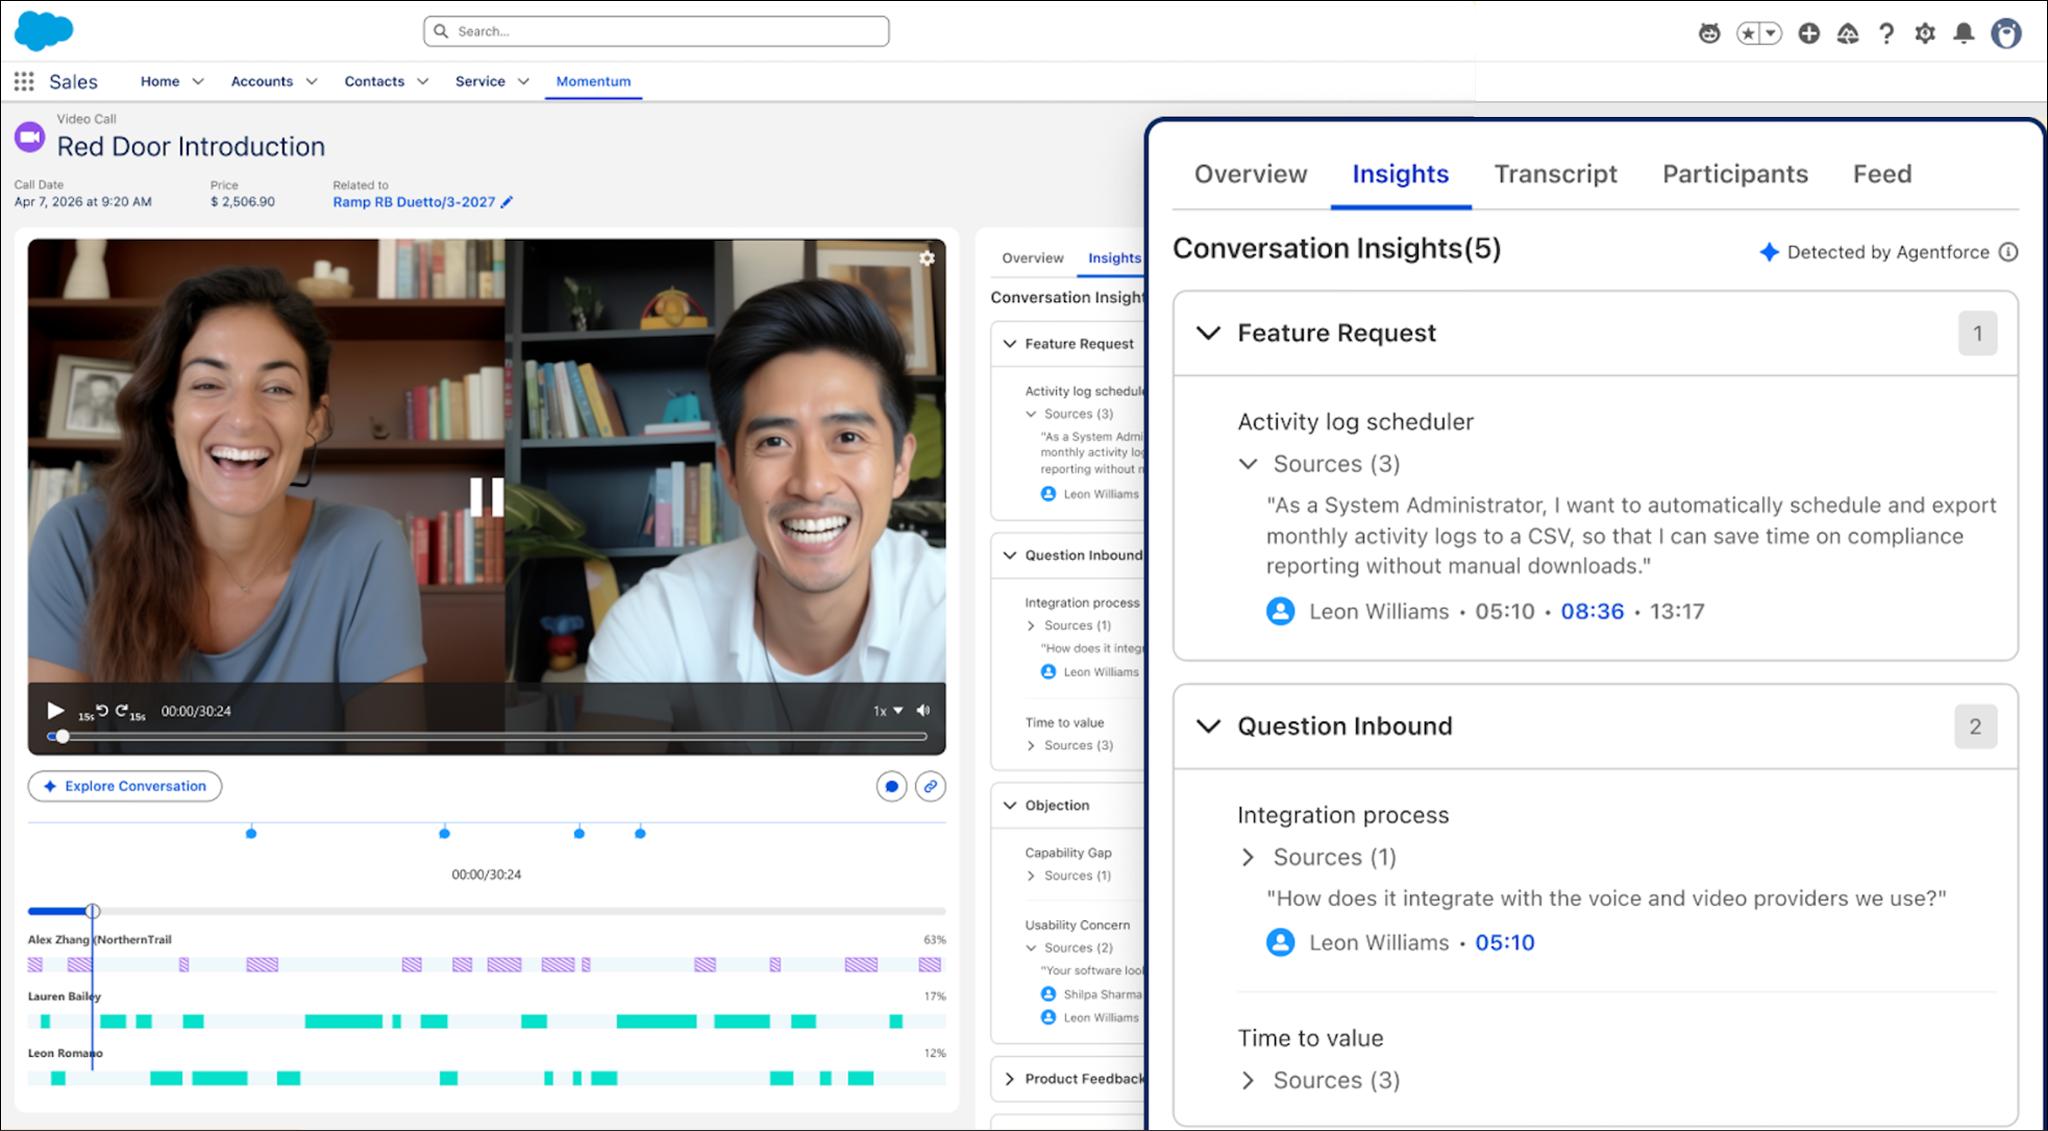Screen dimensions: 2048x1131
Task: Collapse the Objection section in small panel
Action: [1009, 806]
